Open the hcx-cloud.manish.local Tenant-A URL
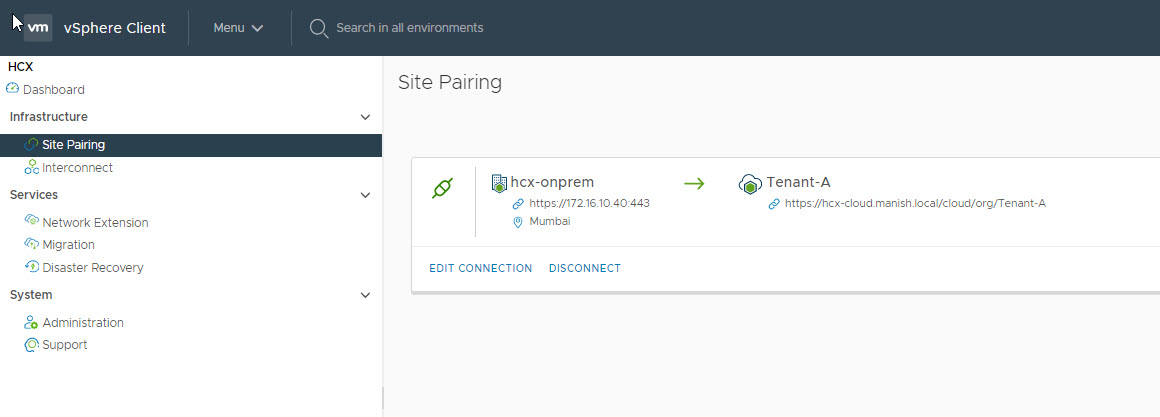1160x417 pixels. 914,204
